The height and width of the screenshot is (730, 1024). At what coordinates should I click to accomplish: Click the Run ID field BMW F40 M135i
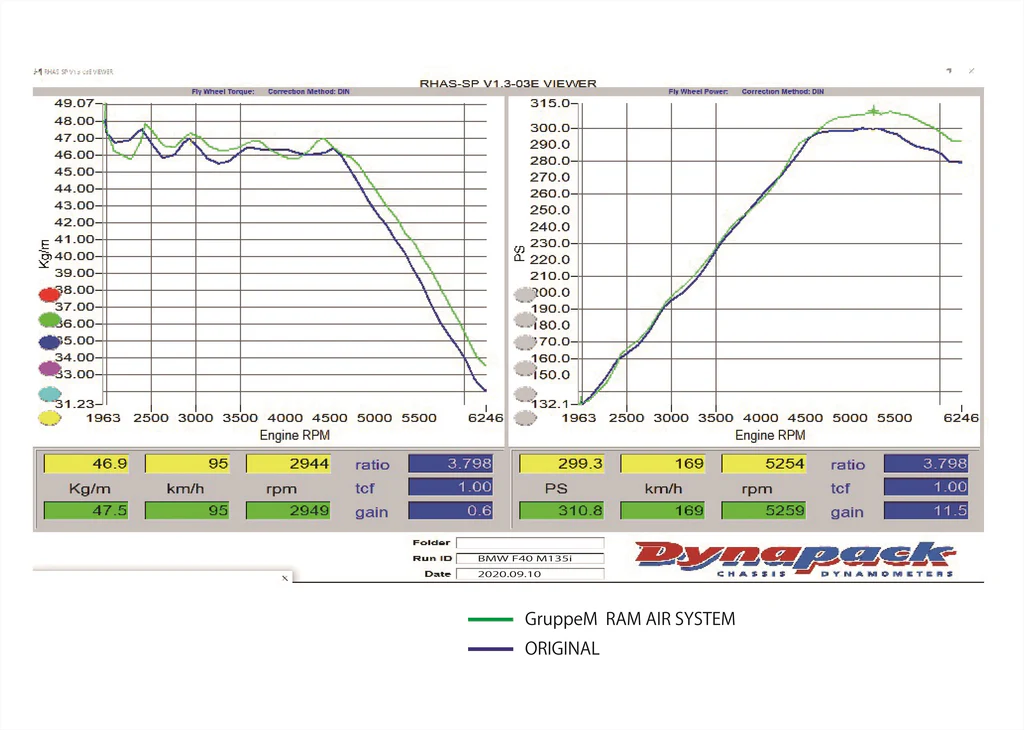click(530, 559)
